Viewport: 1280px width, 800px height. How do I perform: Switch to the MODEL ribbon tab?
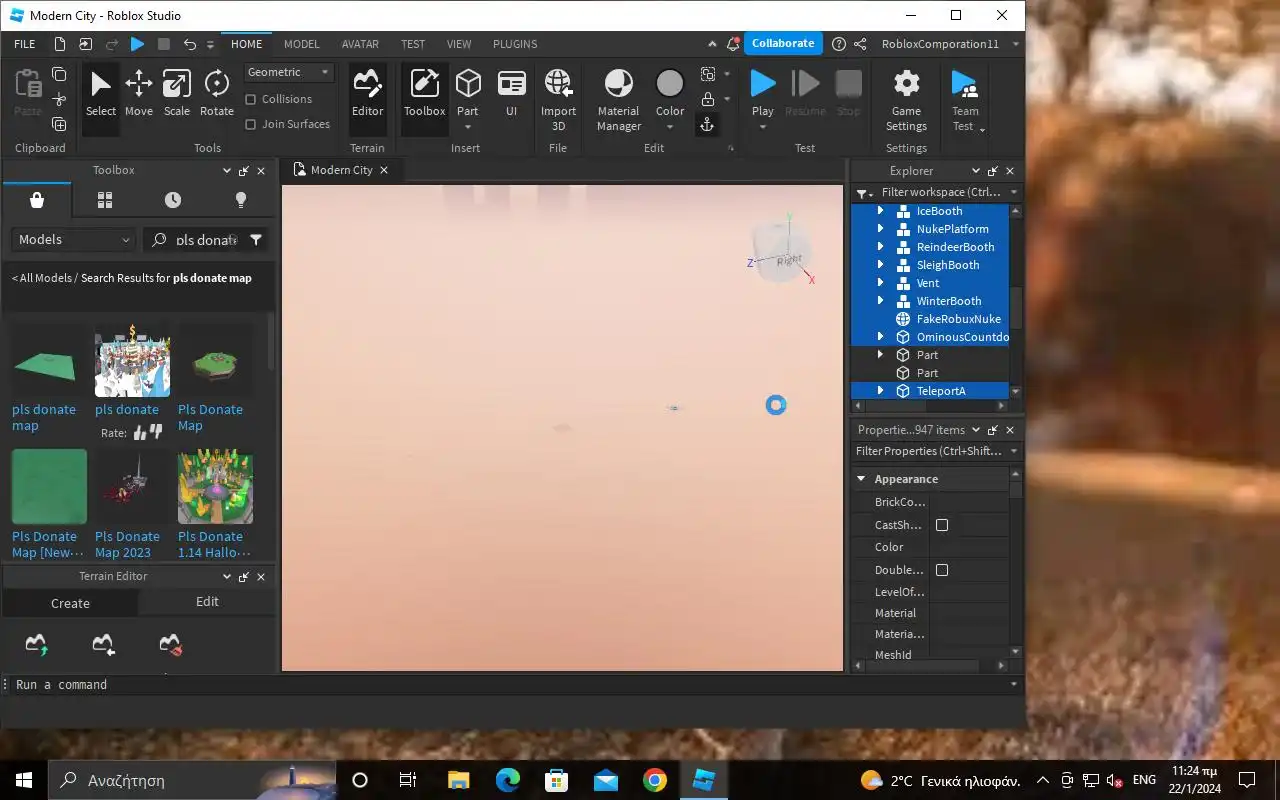pyautogui.click(x=301, y=44)
